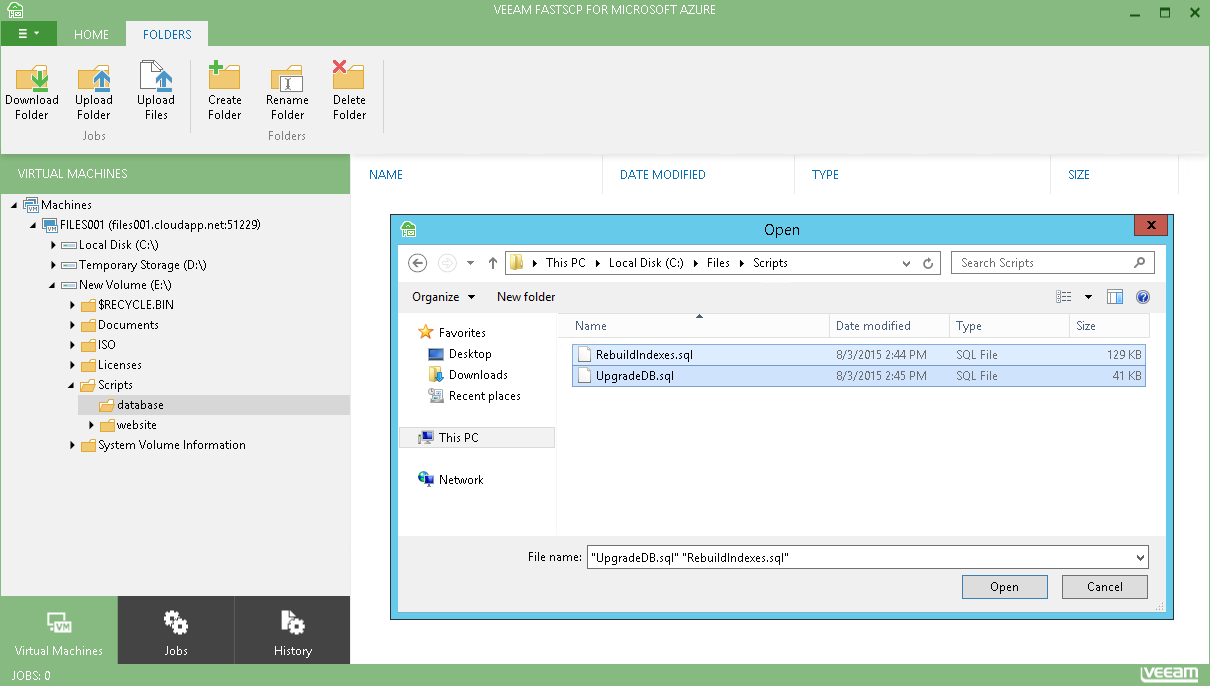Screen dimensions: 1210x686
Task: Select the Documents folder in tree
Action: [128, 325]
